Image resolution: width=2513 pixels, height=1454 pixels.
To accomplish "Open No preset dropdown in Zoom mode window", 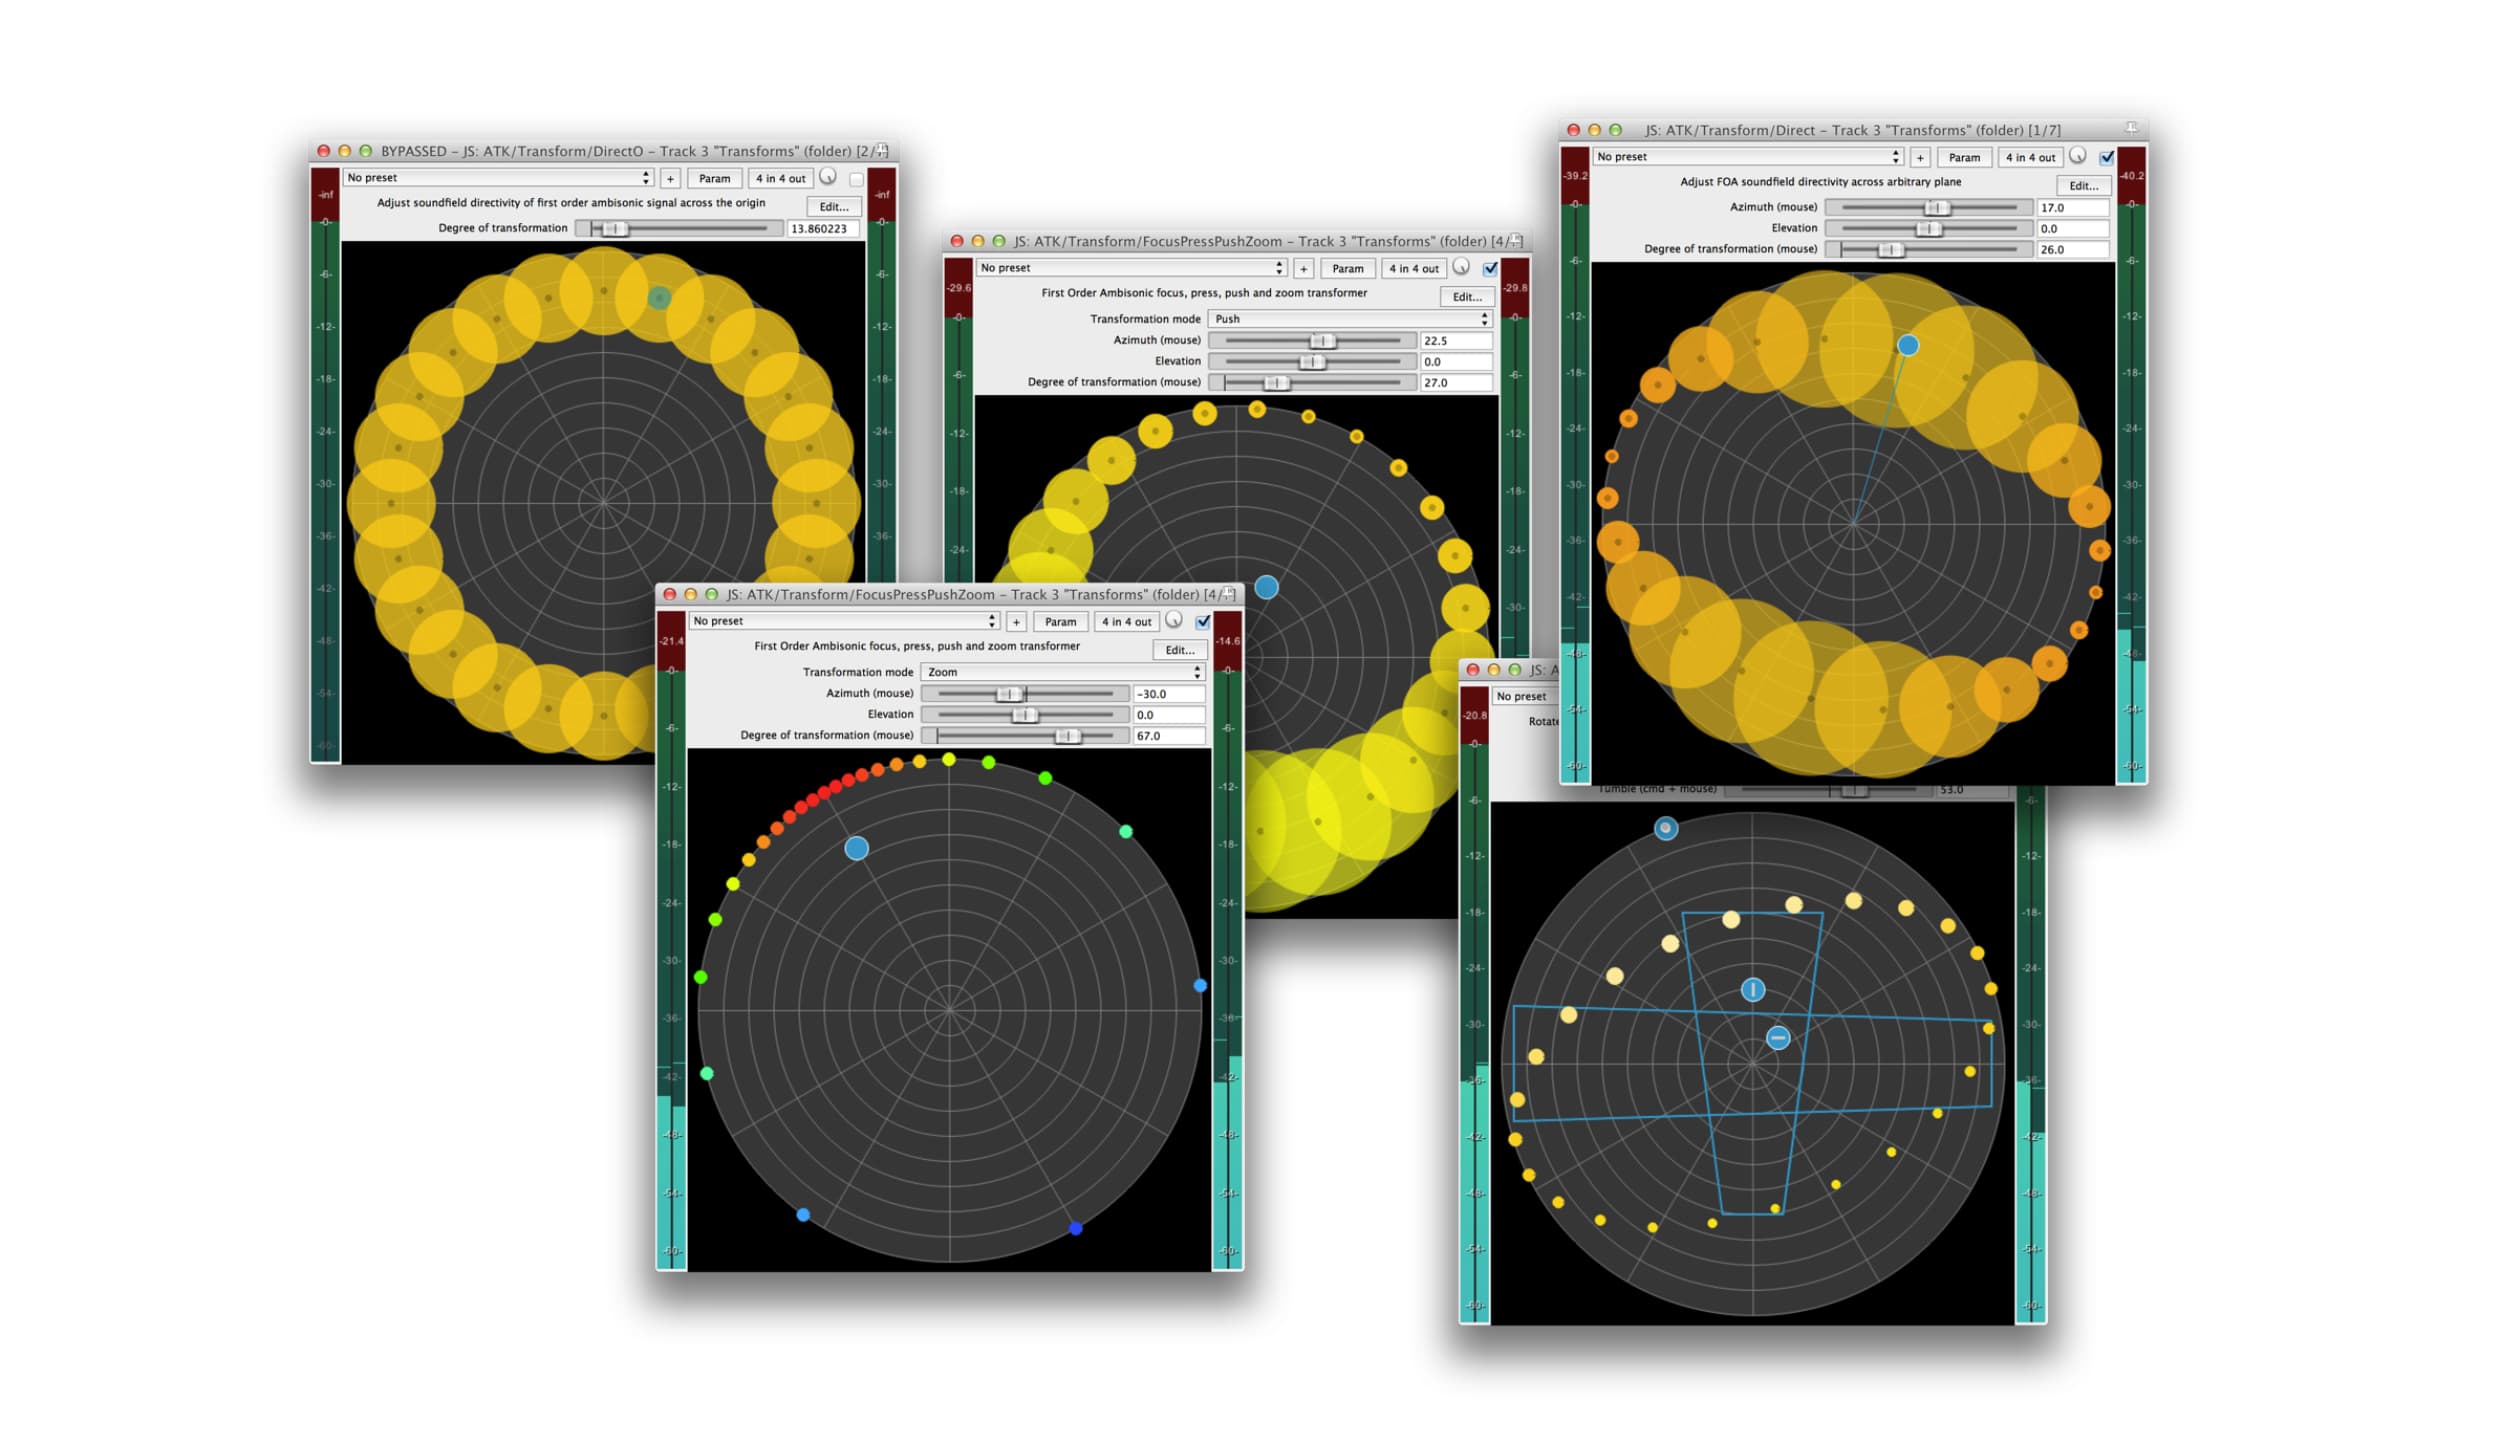I will (844, 621).
